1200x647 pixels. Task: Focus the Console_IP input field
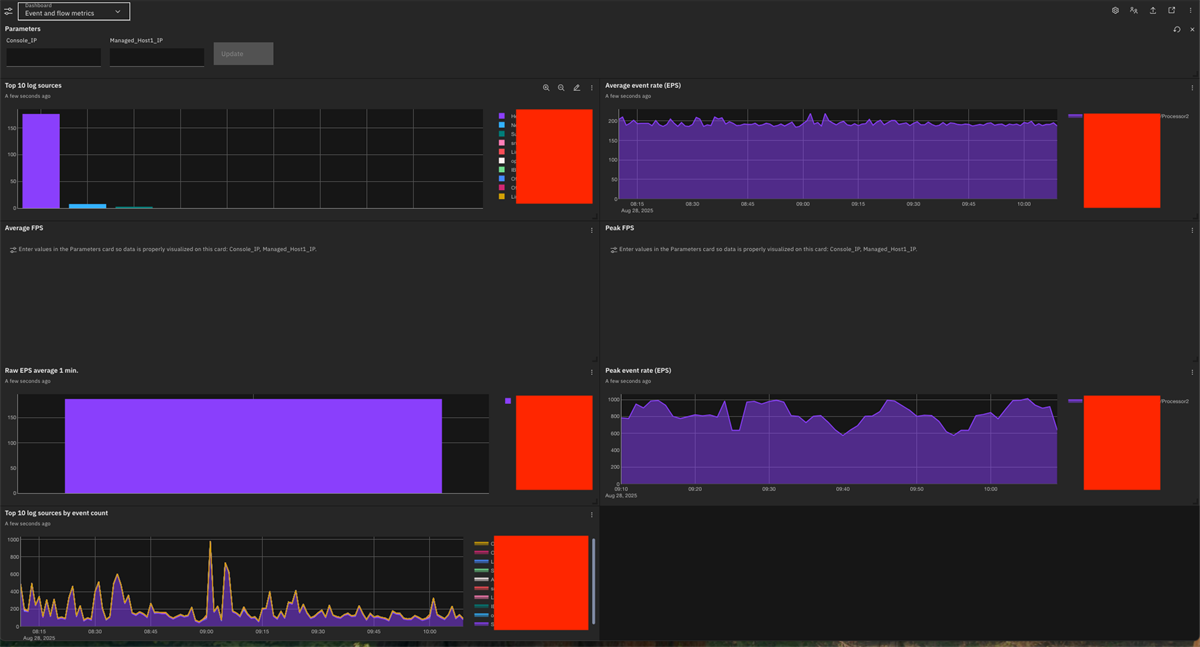click(x=54, y=57)
